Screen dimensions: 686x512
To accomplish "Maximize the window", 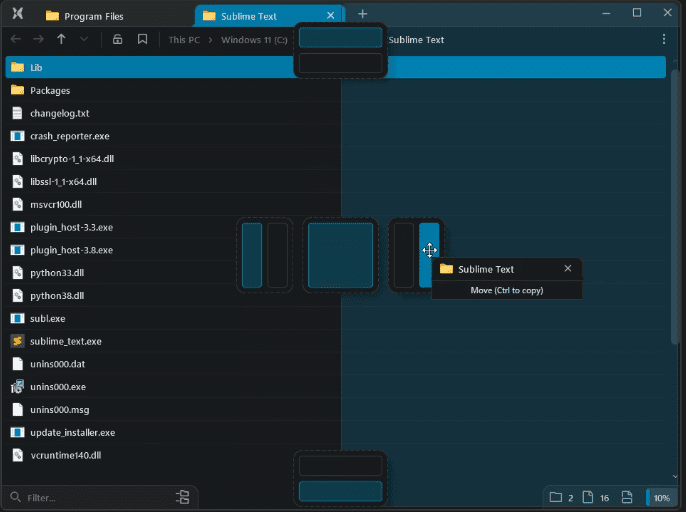I will tap(637, 13).
